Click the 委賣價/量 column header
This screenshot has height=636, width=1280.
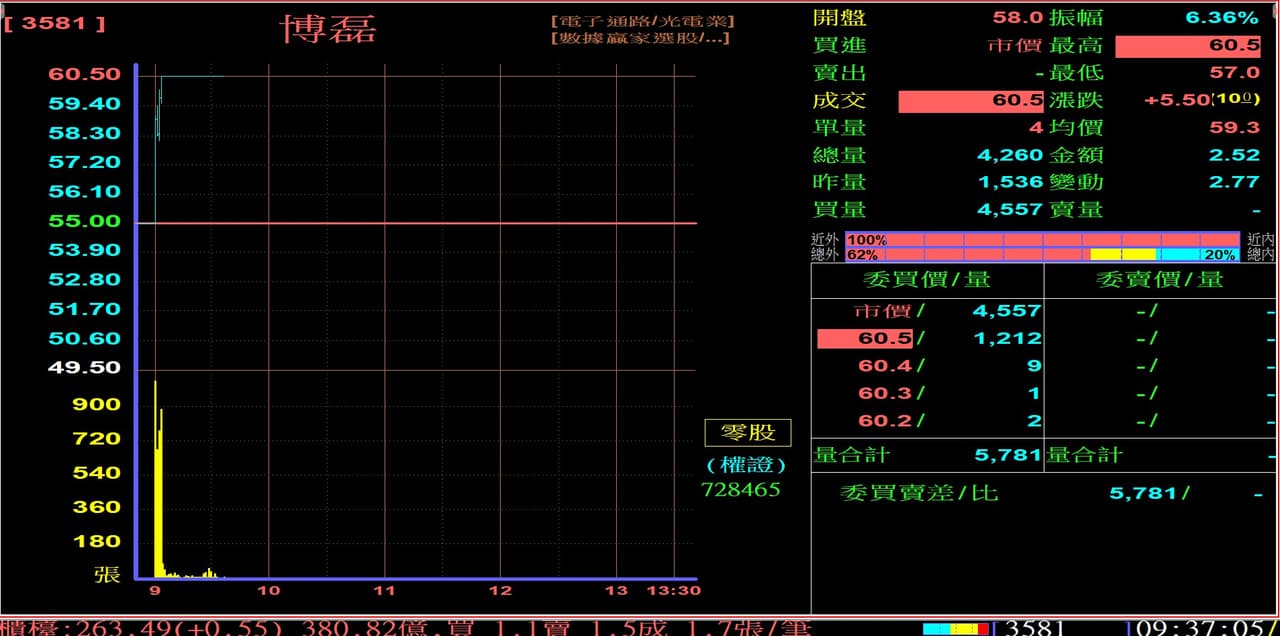coord(1160,279)
